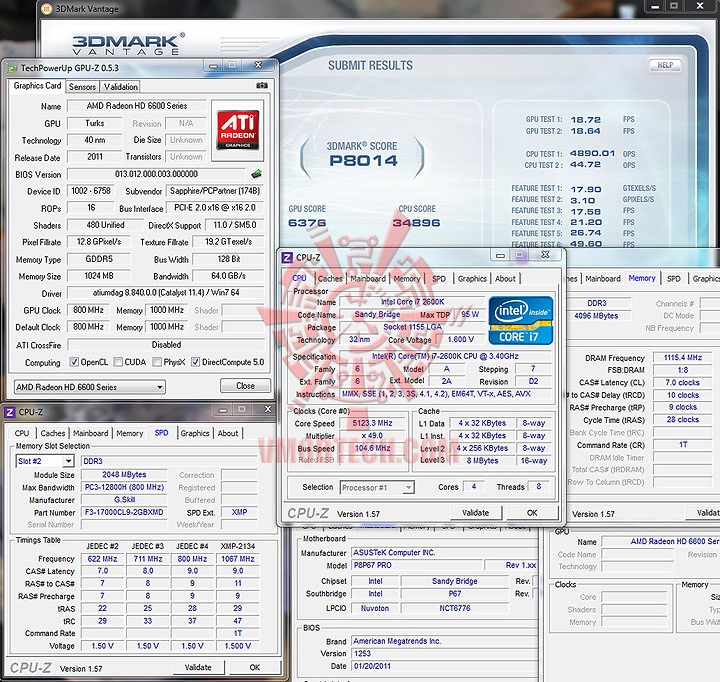Click the GPU-Z screenshot camera icon
The width and height of the screenshot is (720, 682).
pyautogui.click(x=262, y=85)
